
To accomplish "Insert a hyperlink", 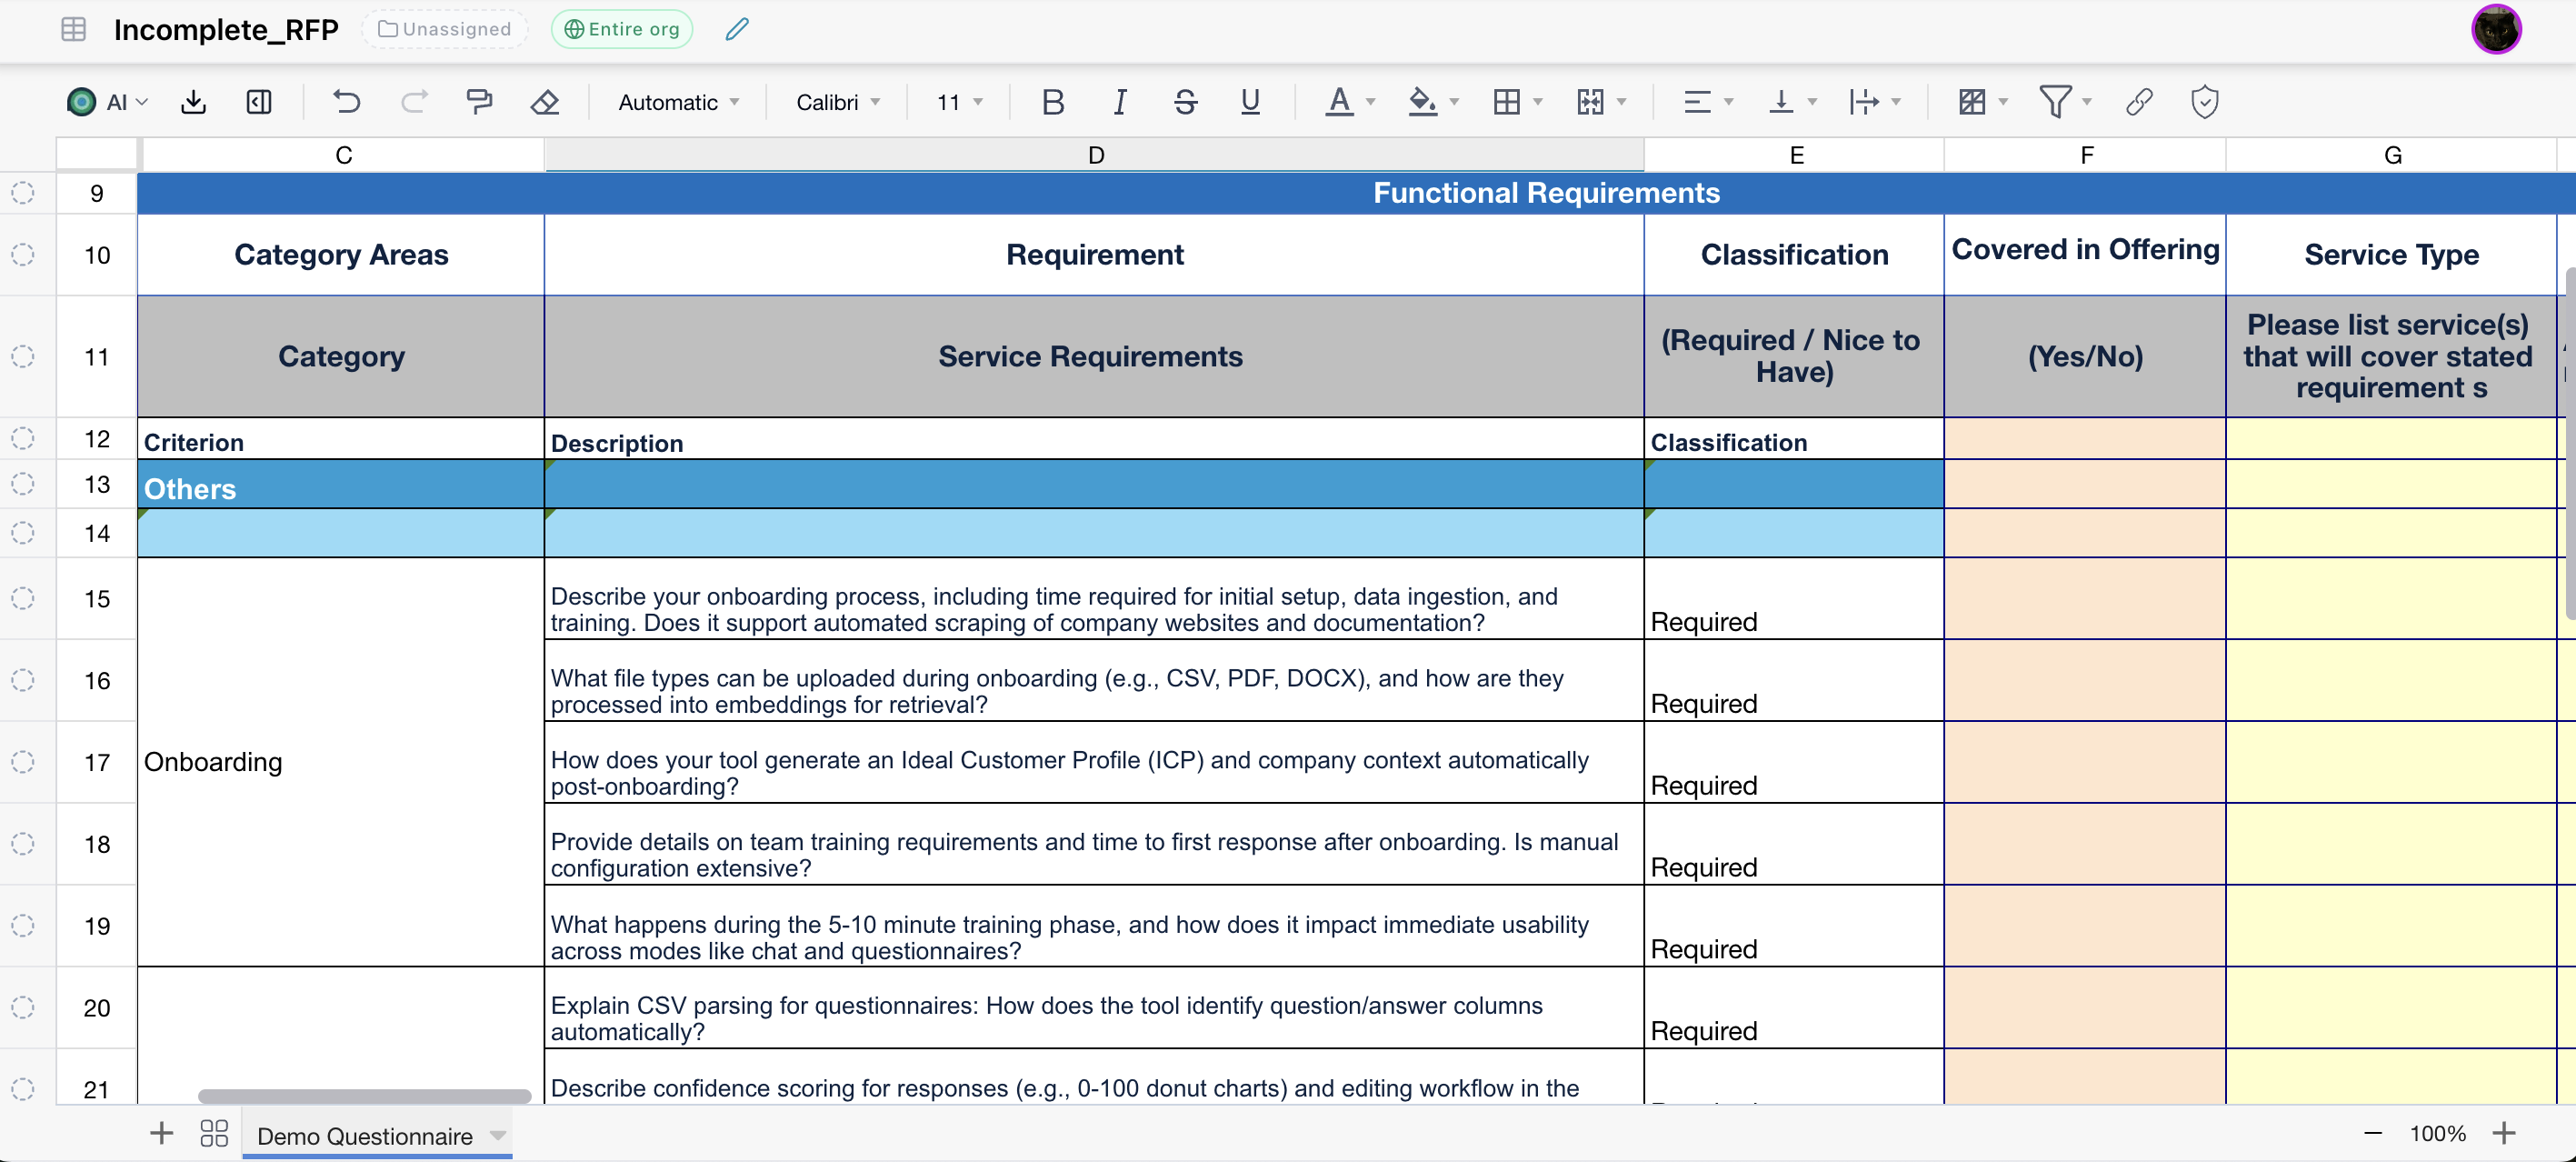I will click(x=2139, y=101).
